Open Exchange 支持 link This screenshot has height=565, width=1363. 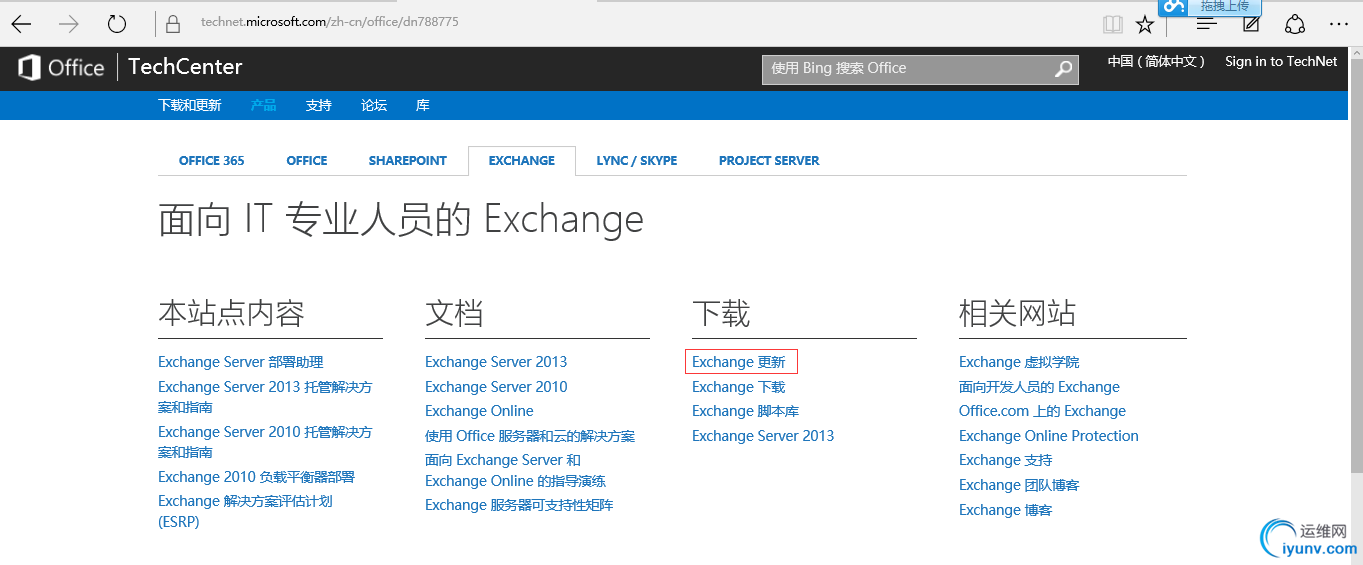point(1006,460)
